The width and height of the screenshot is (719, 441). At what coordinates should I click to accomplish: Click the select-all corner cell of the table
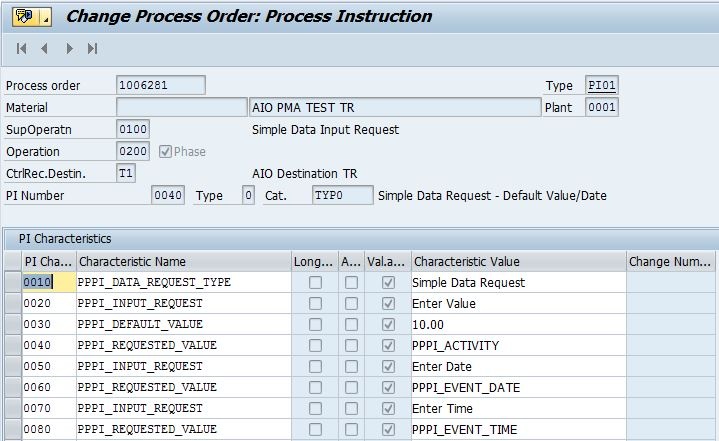13,261
